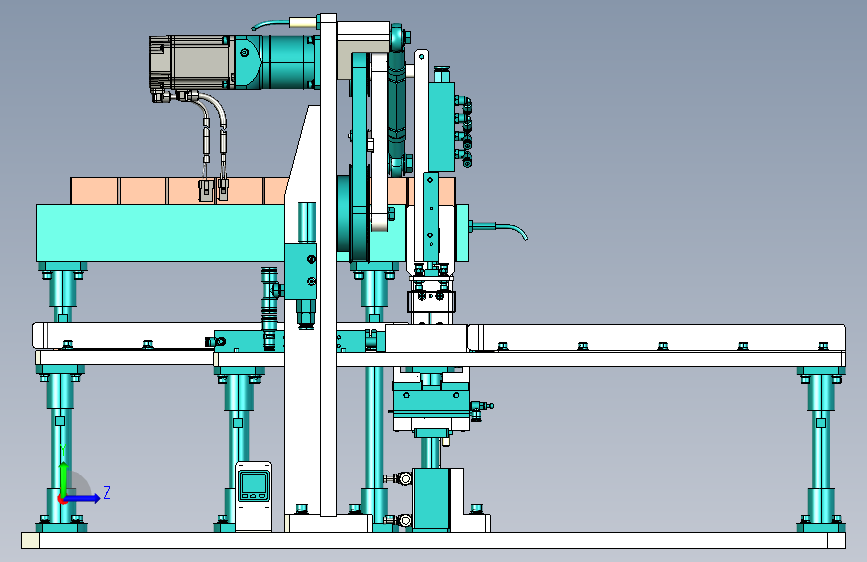
Task: Click the red origin ball of the triad
Action: [x=62, y=499]
